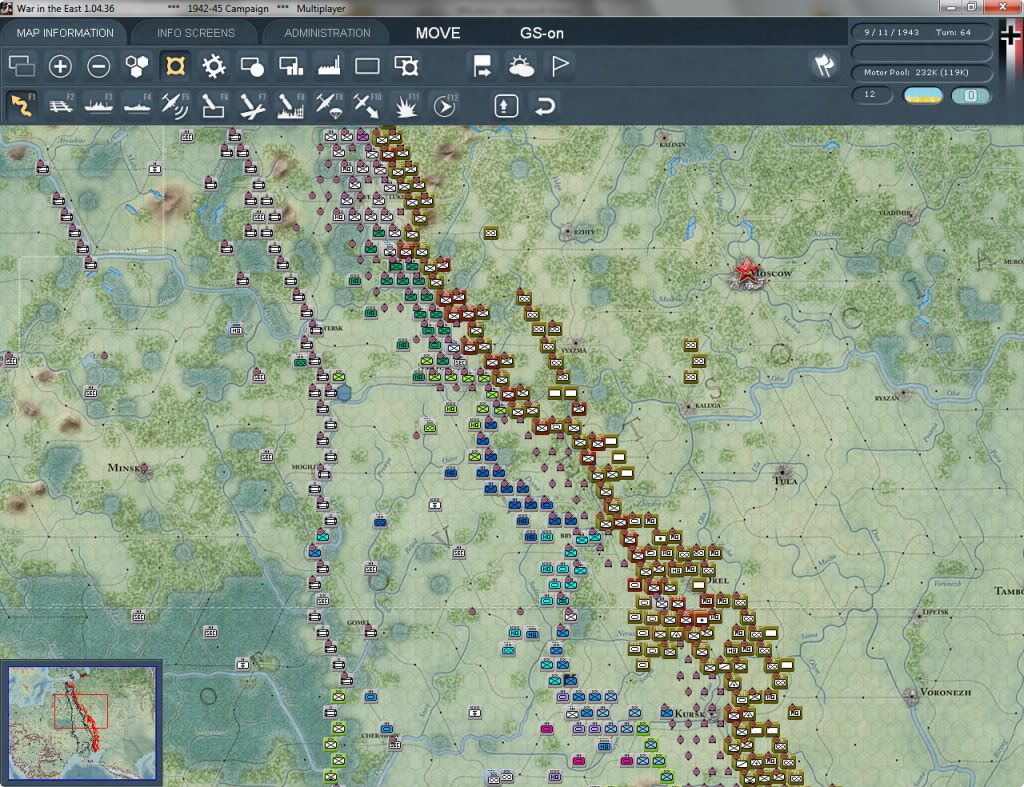Click the Orel city label on map
This screenshot has height=787, width=1024.
(x=718, y=580)
